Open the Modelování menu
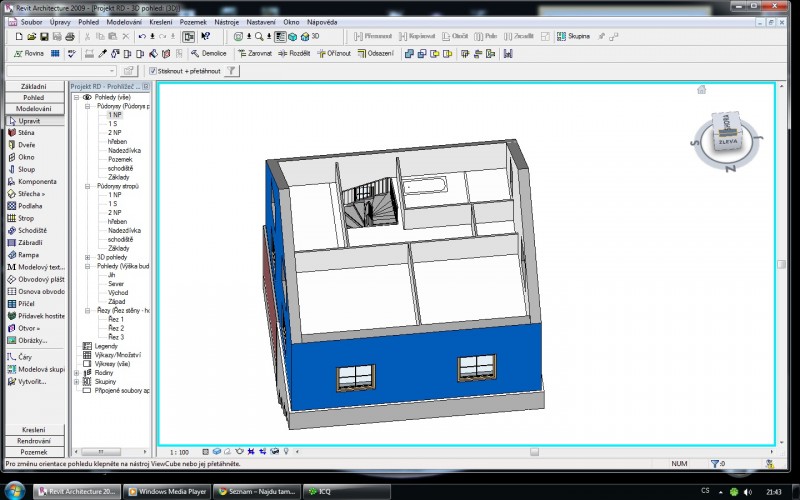This screenshot has width=800, height=500. tap(124, 21)
